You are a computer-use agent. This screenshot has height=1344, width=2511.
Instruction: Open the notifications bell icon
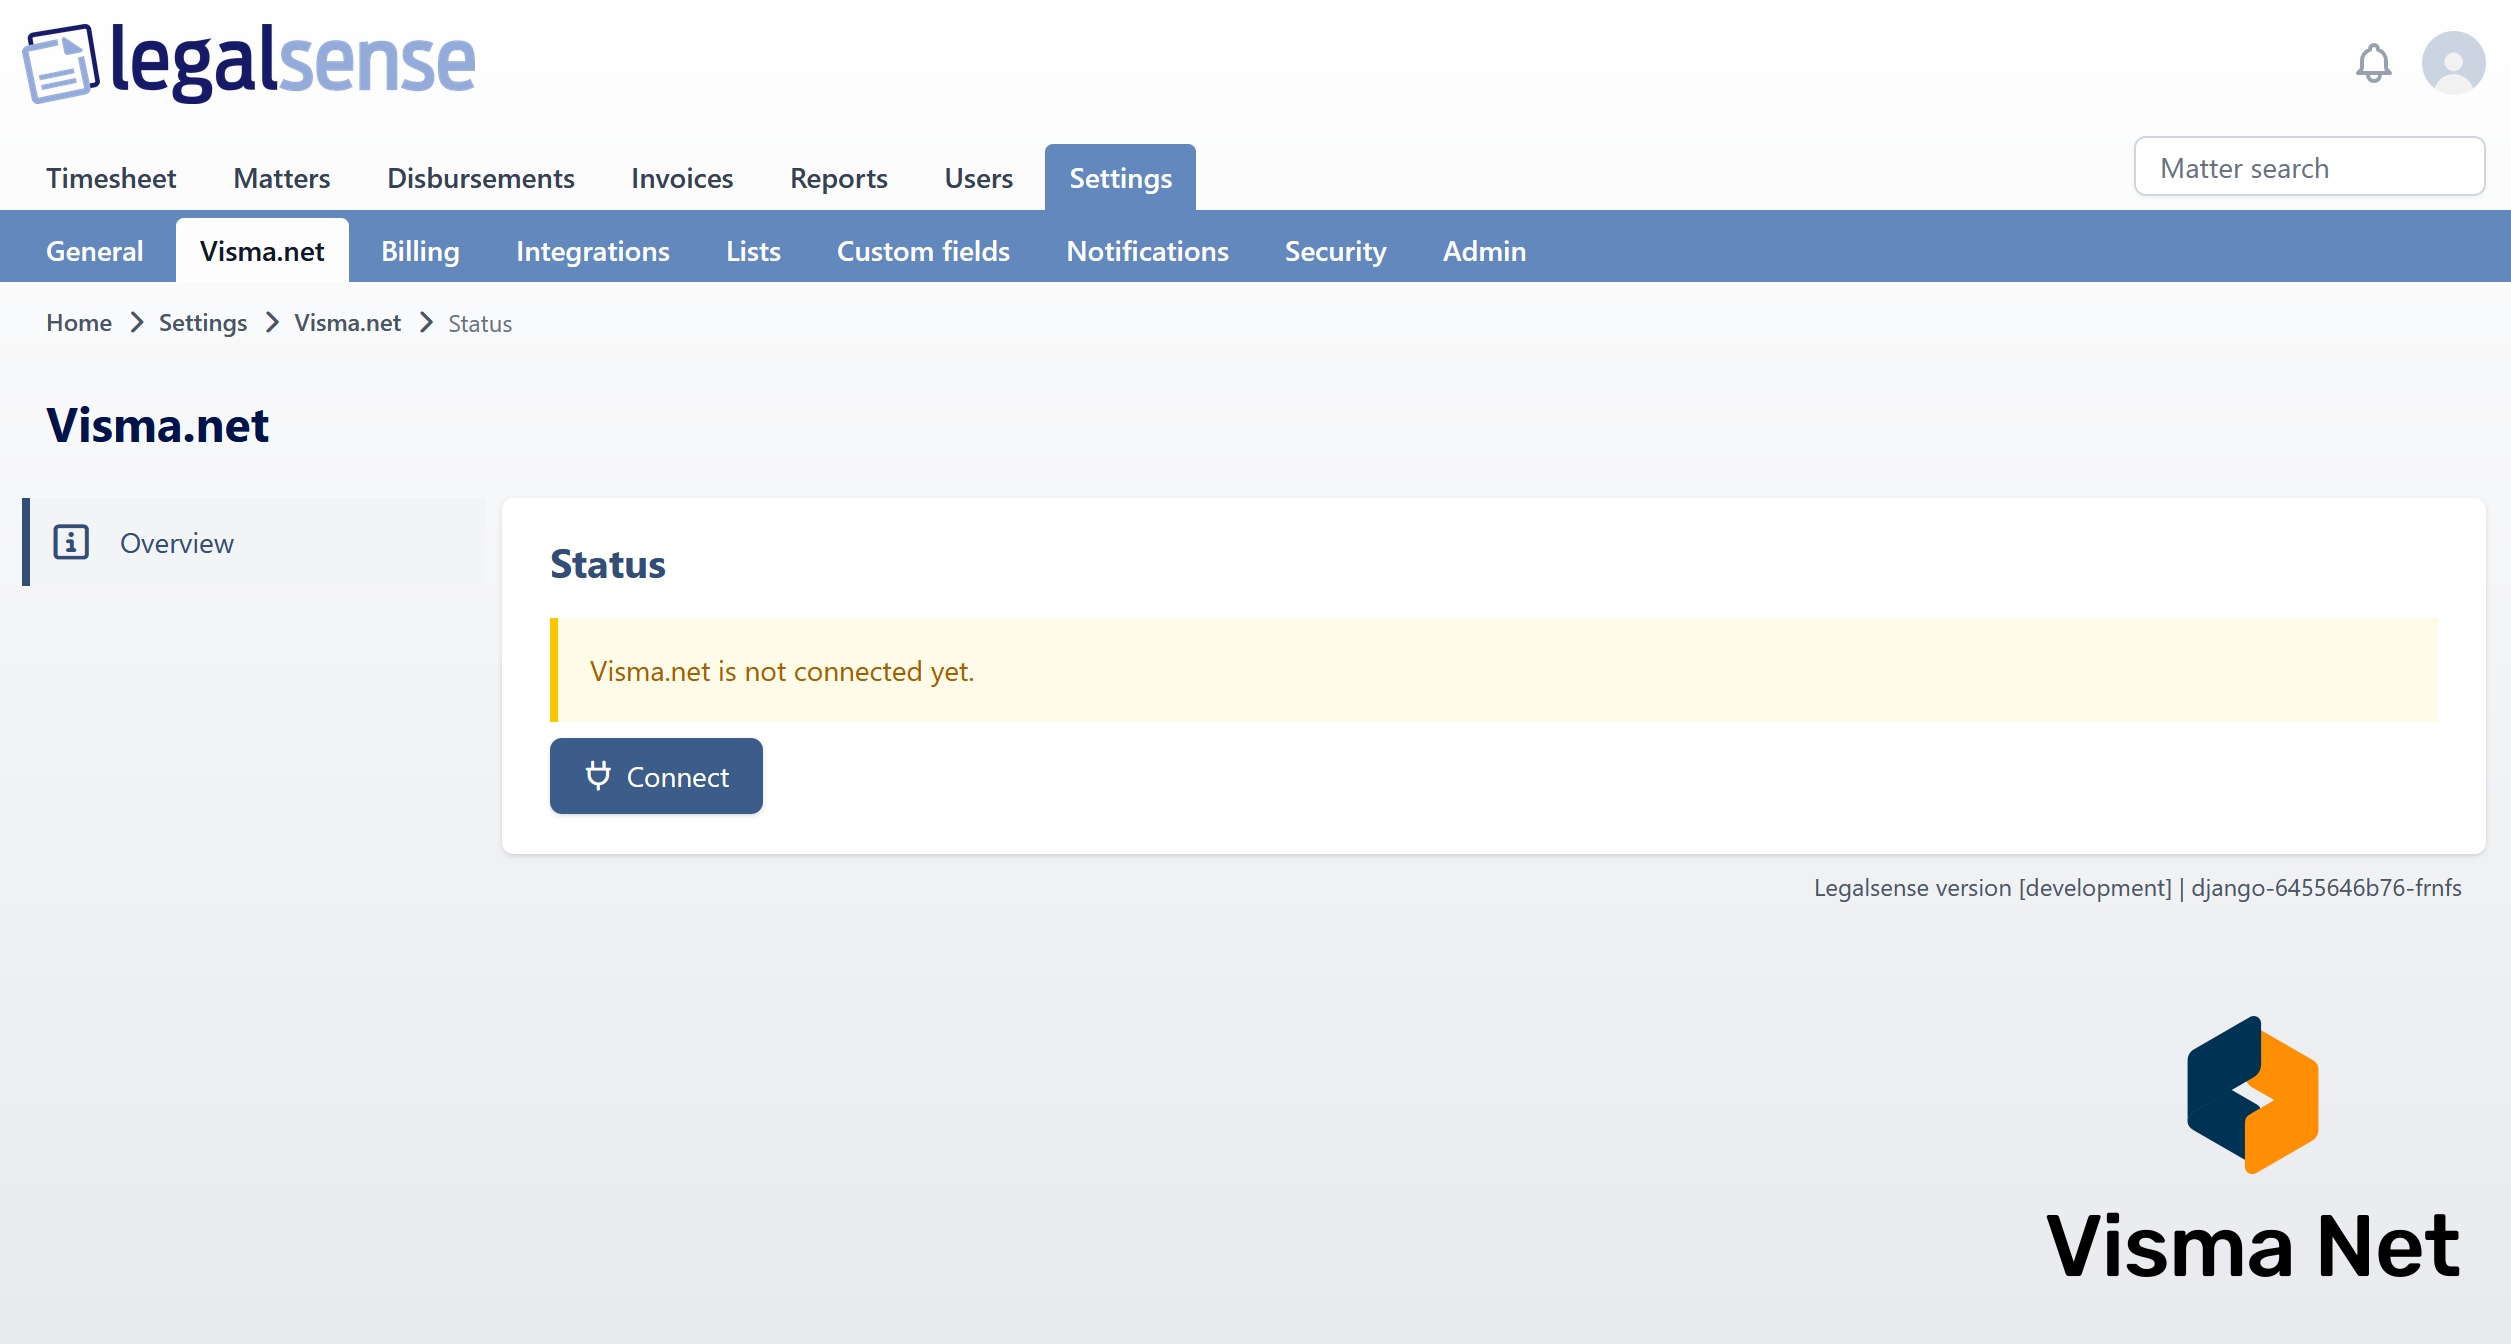(2373, 64)
